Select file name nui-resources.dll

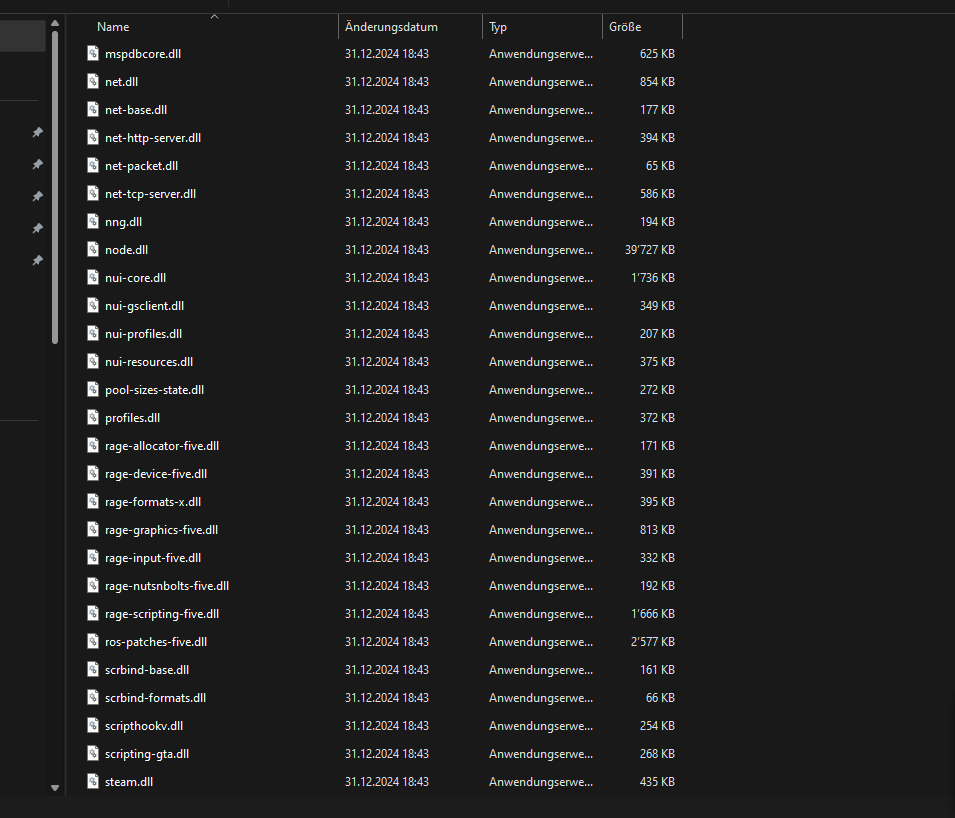149,362
